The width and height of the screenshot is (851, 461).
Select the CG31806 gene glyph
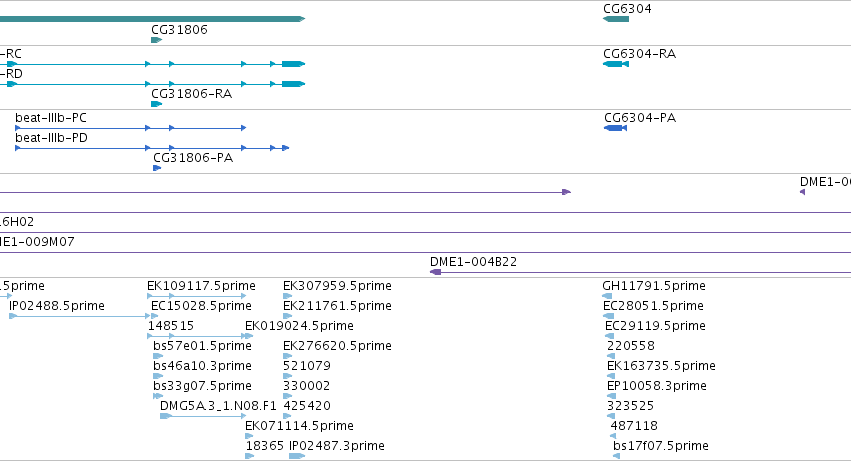point(156,40)
